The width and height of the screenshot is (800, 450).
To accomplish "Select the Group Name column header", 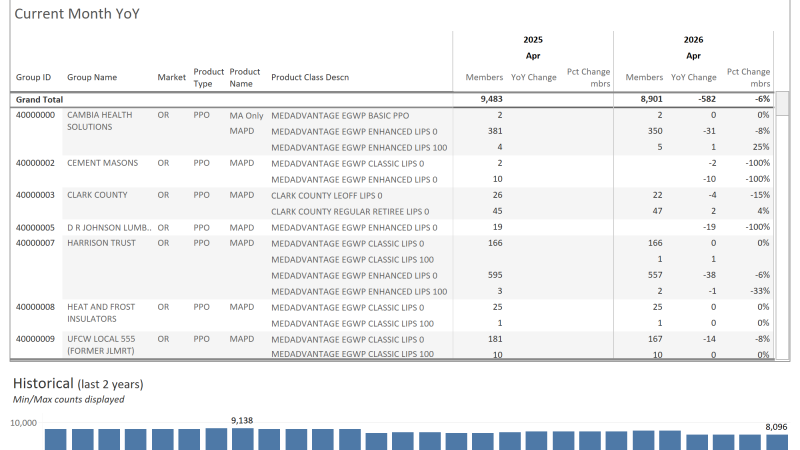I will coord(92,77).
